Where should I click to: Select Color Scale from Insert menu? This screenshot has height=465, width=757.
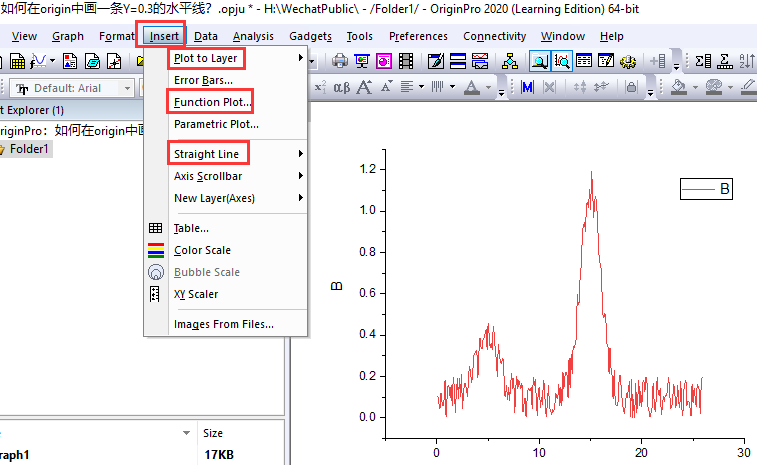pos(201,250)
